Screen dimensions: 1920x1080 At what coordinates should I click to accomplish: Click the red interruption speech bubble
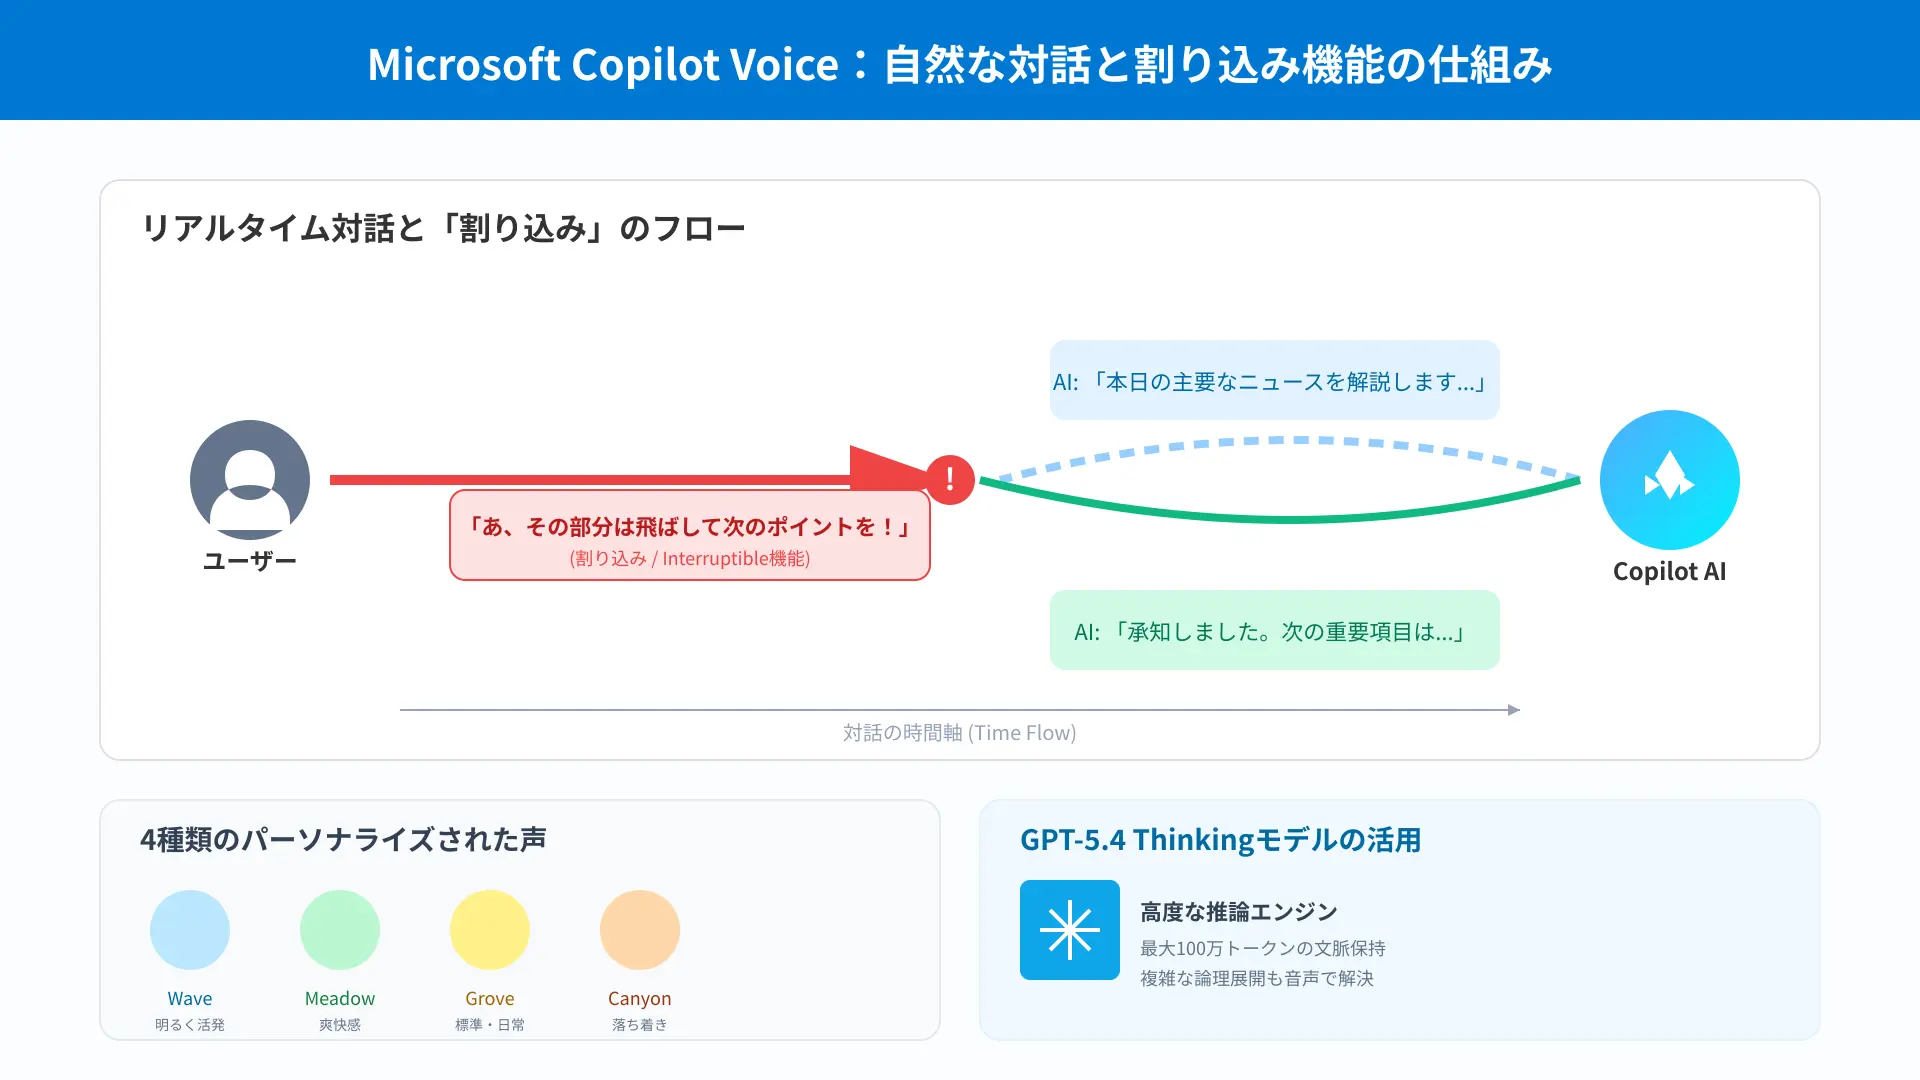(x=690, y=535)
